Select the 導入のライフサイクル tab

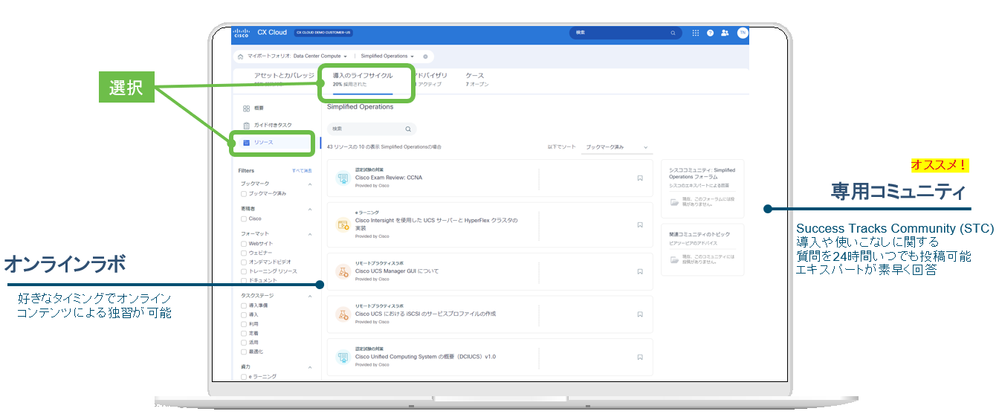tap(363, 79)
